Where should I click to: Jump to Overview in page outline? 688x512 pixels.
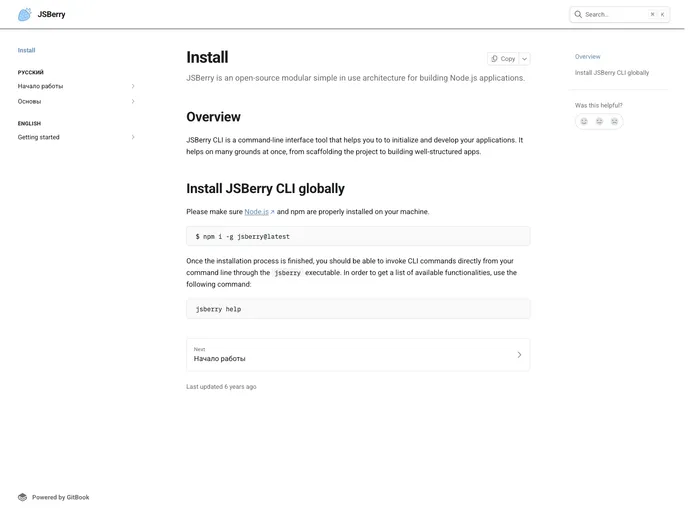[x=588, y=57]
